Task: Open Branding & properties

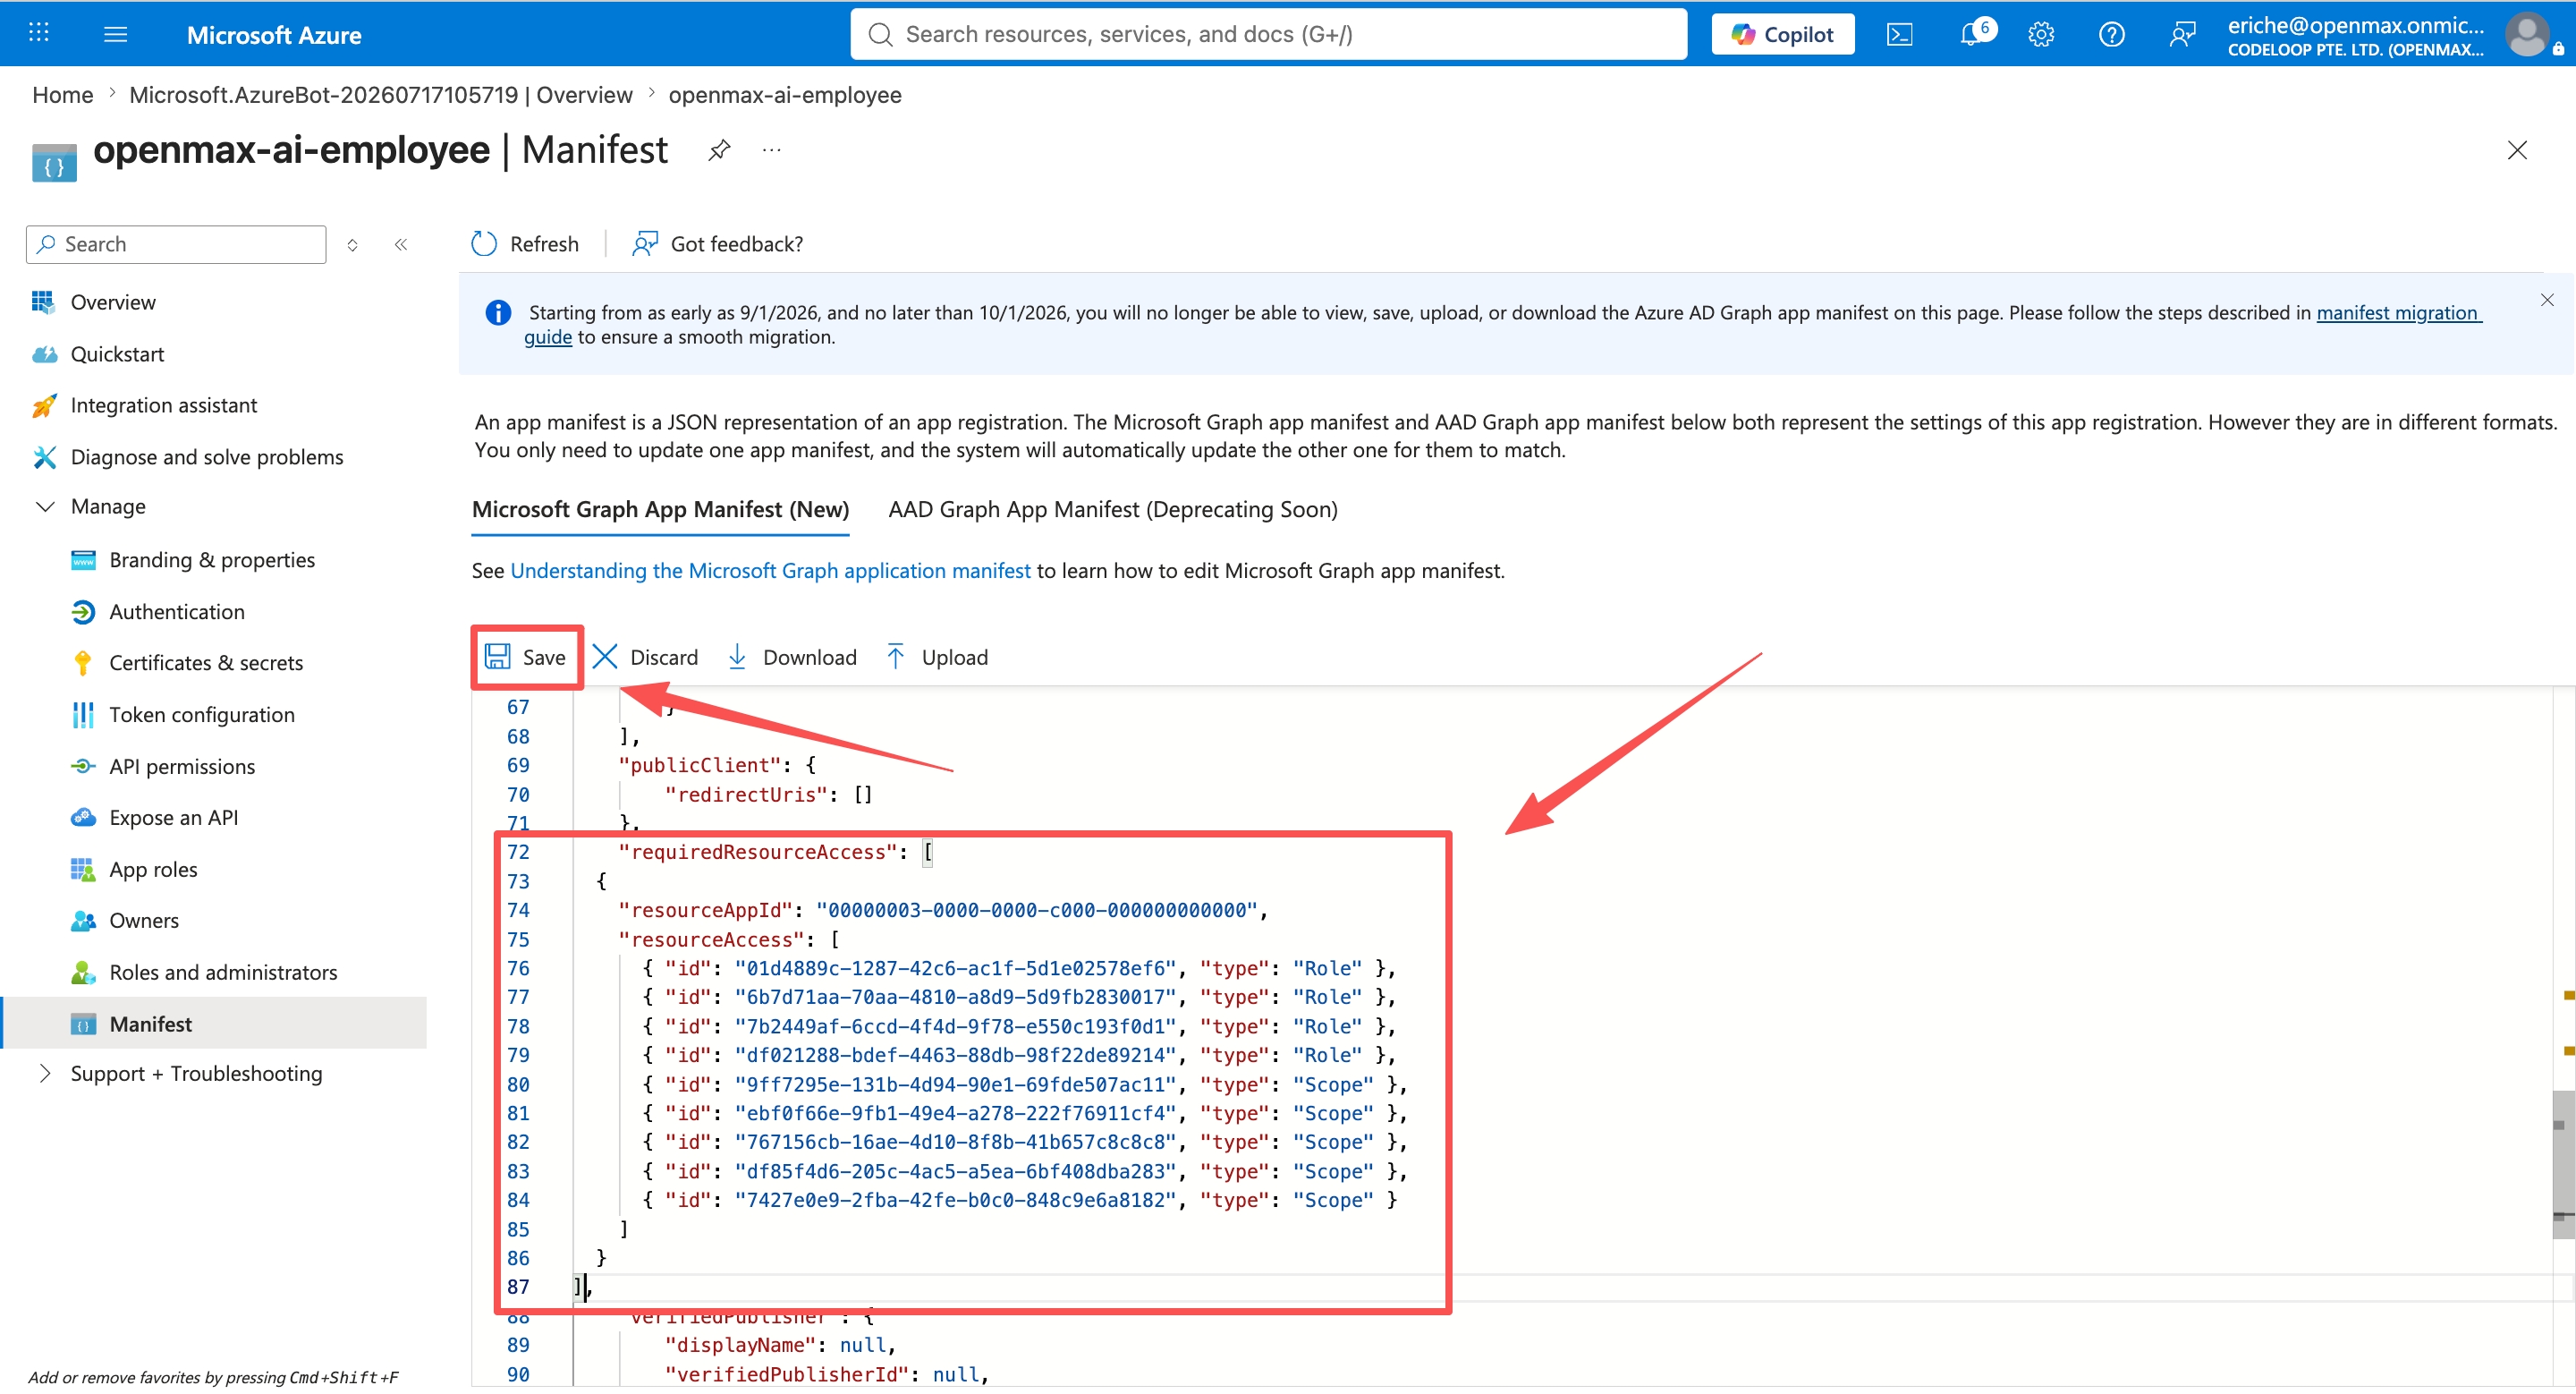Action: [x=213, y=560]
